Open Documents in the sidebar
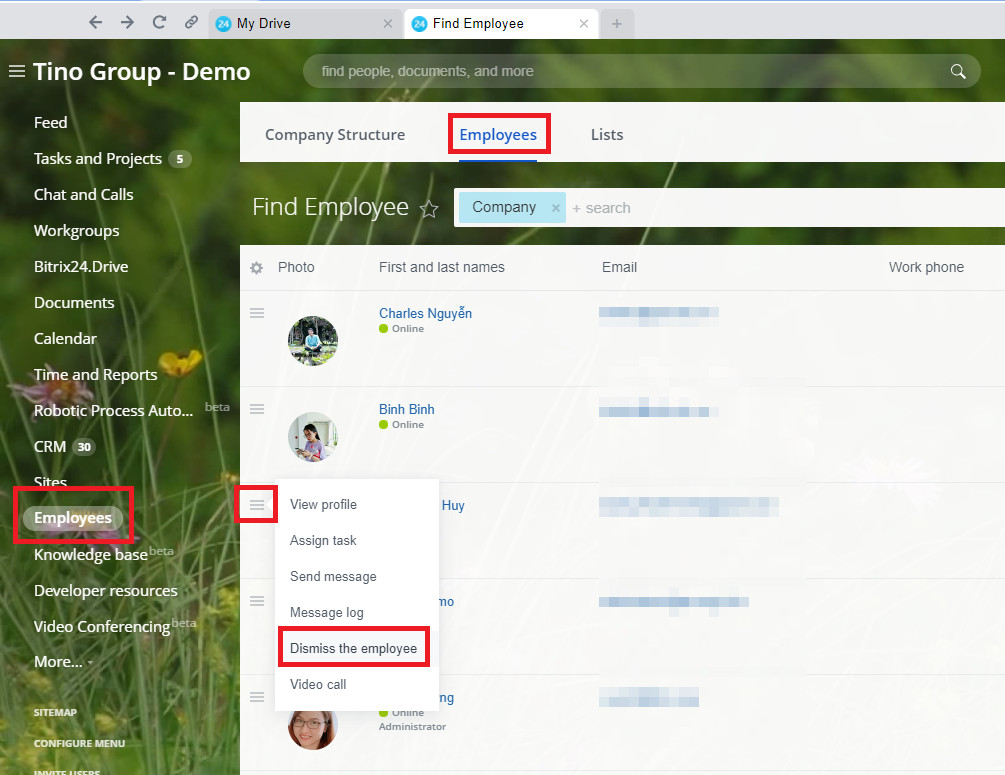The image size is (1005, 775). 74,303
